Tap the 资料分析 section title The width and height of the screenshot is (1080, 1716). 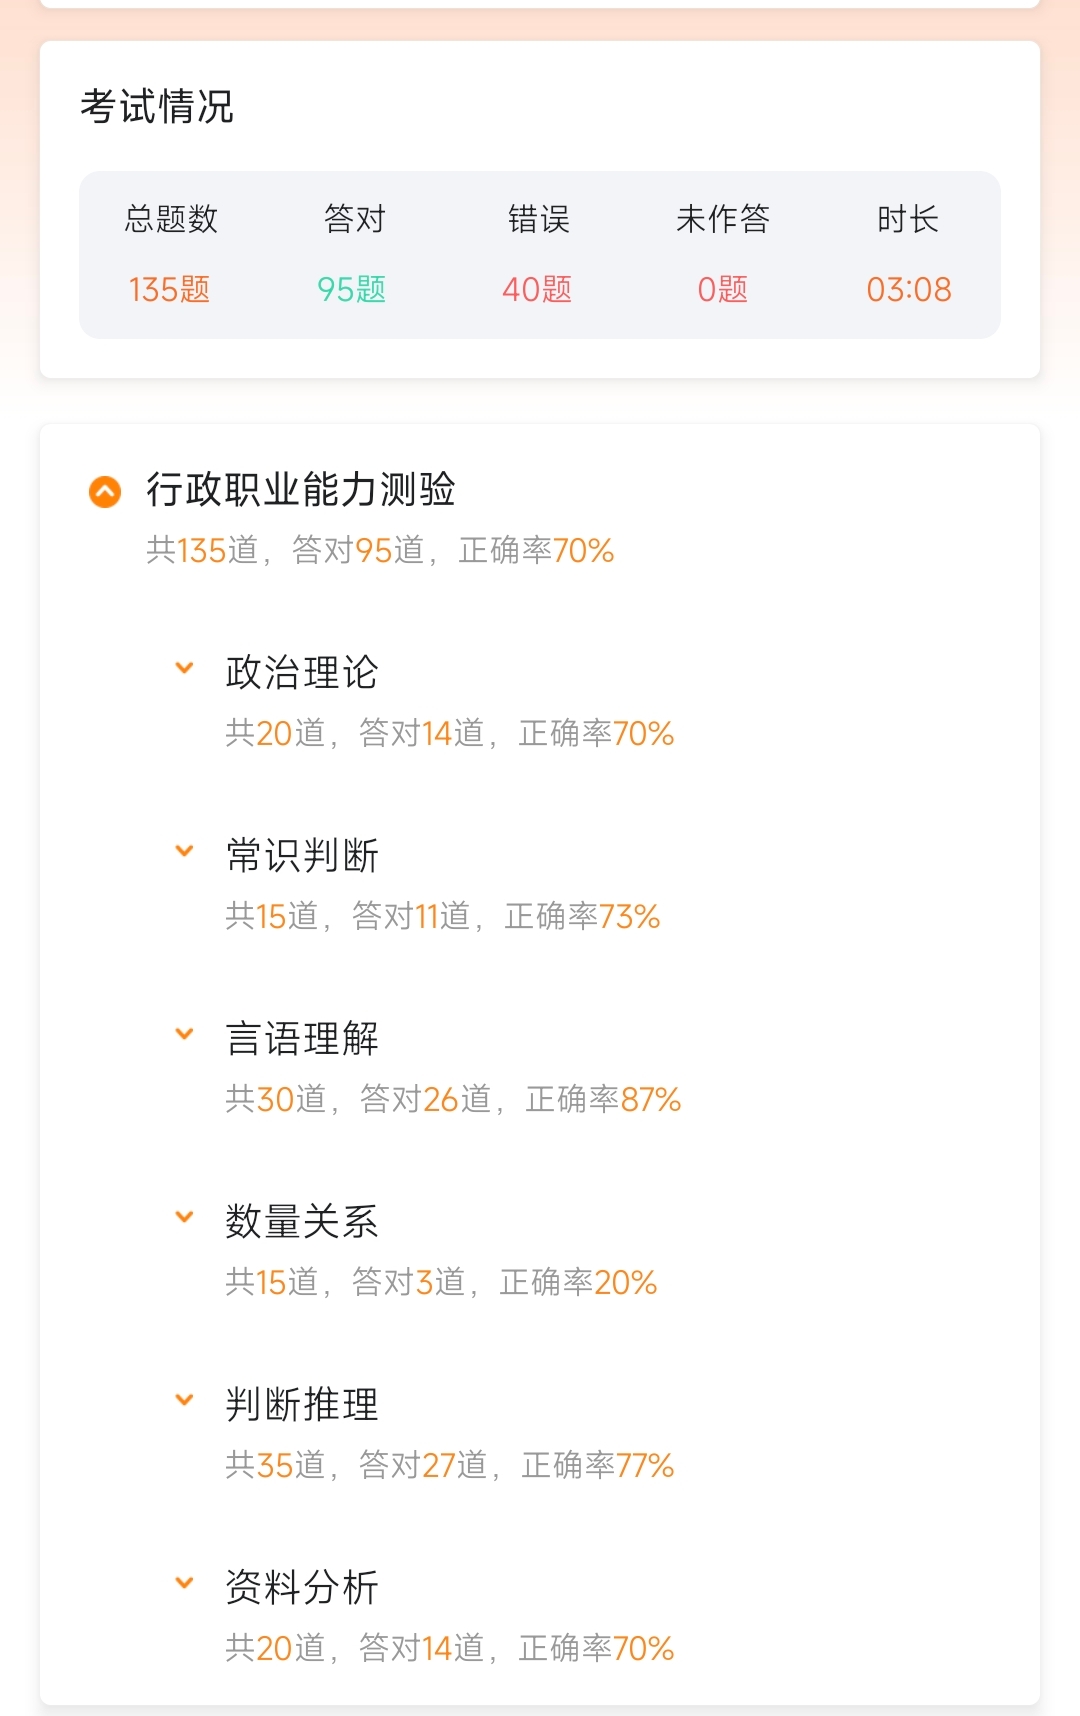point(302,1587)
